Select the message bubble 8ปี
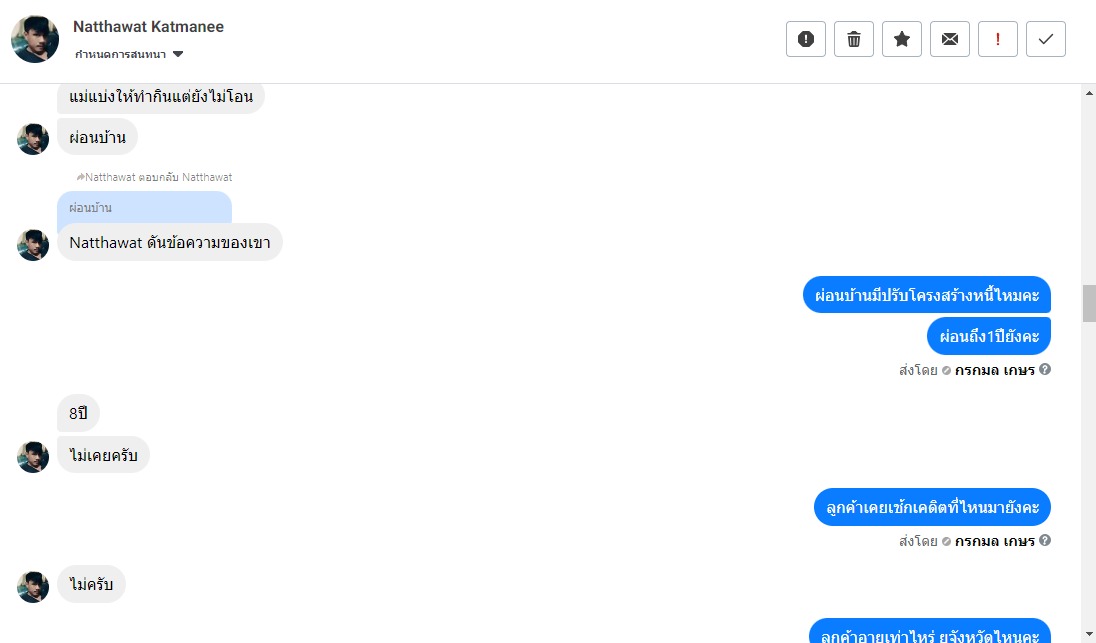The image size is (1096, 643). (x=78, y=413)
